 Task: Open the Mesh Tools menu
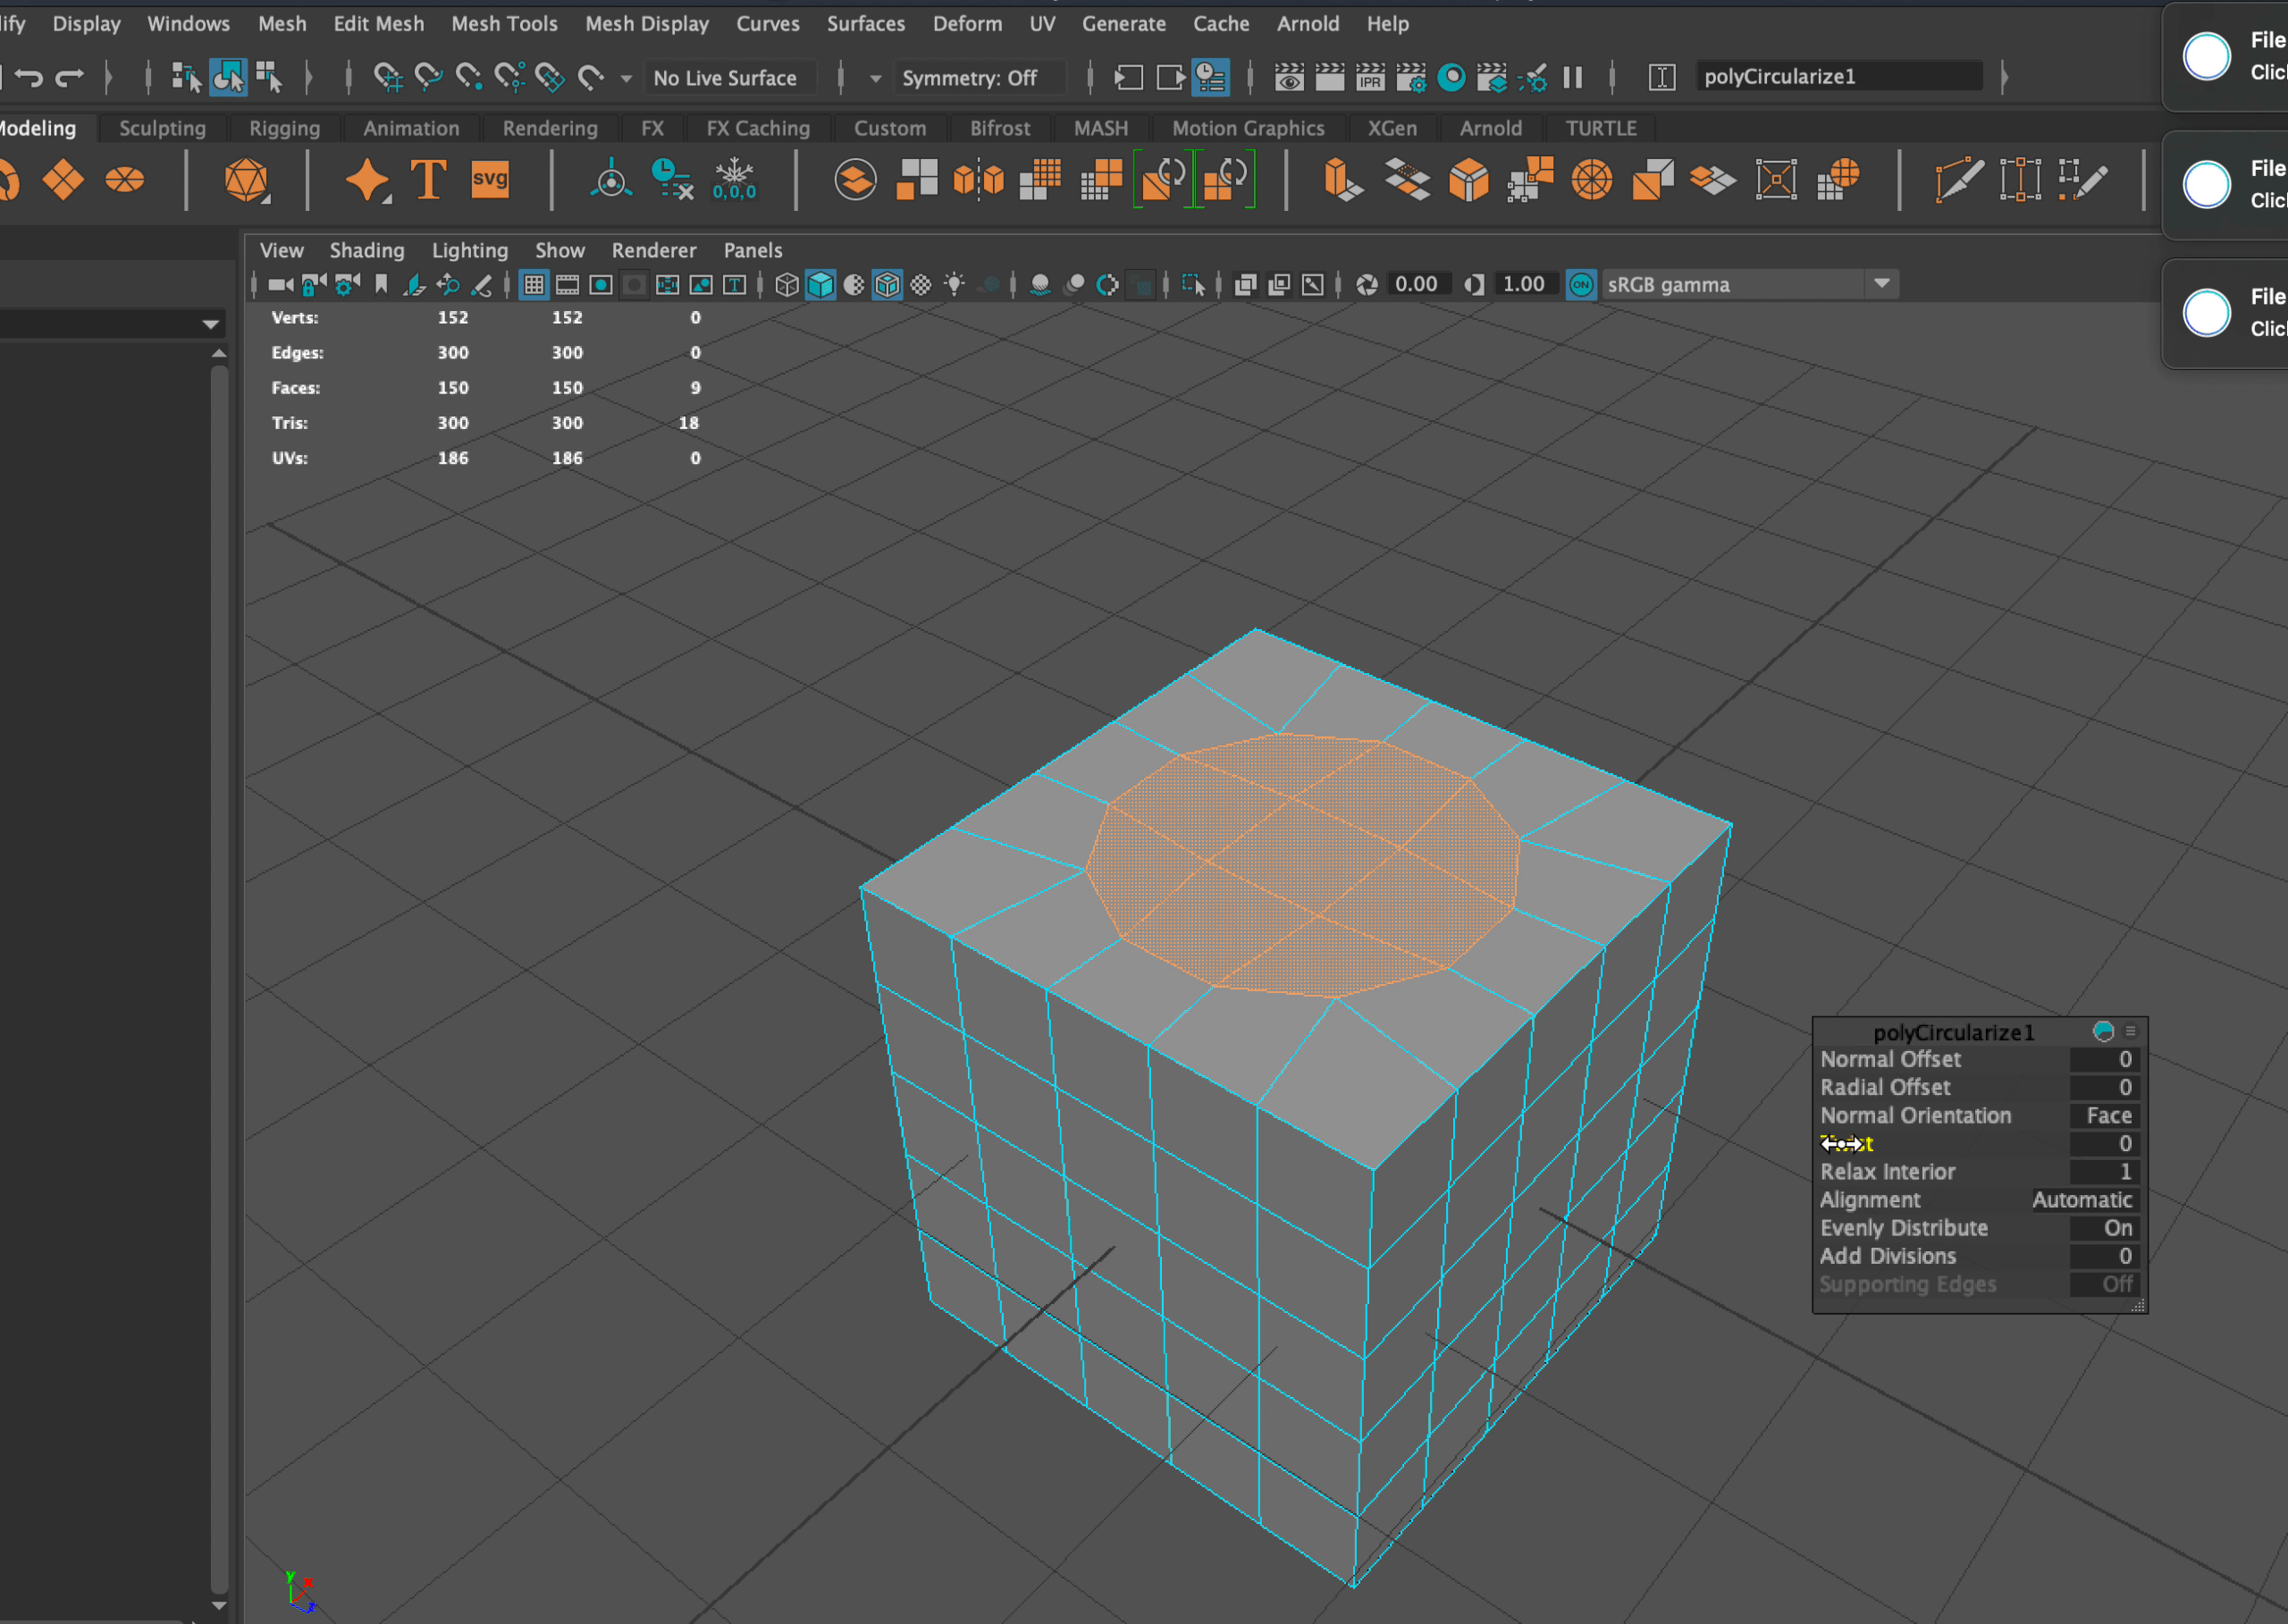[504, 23]
